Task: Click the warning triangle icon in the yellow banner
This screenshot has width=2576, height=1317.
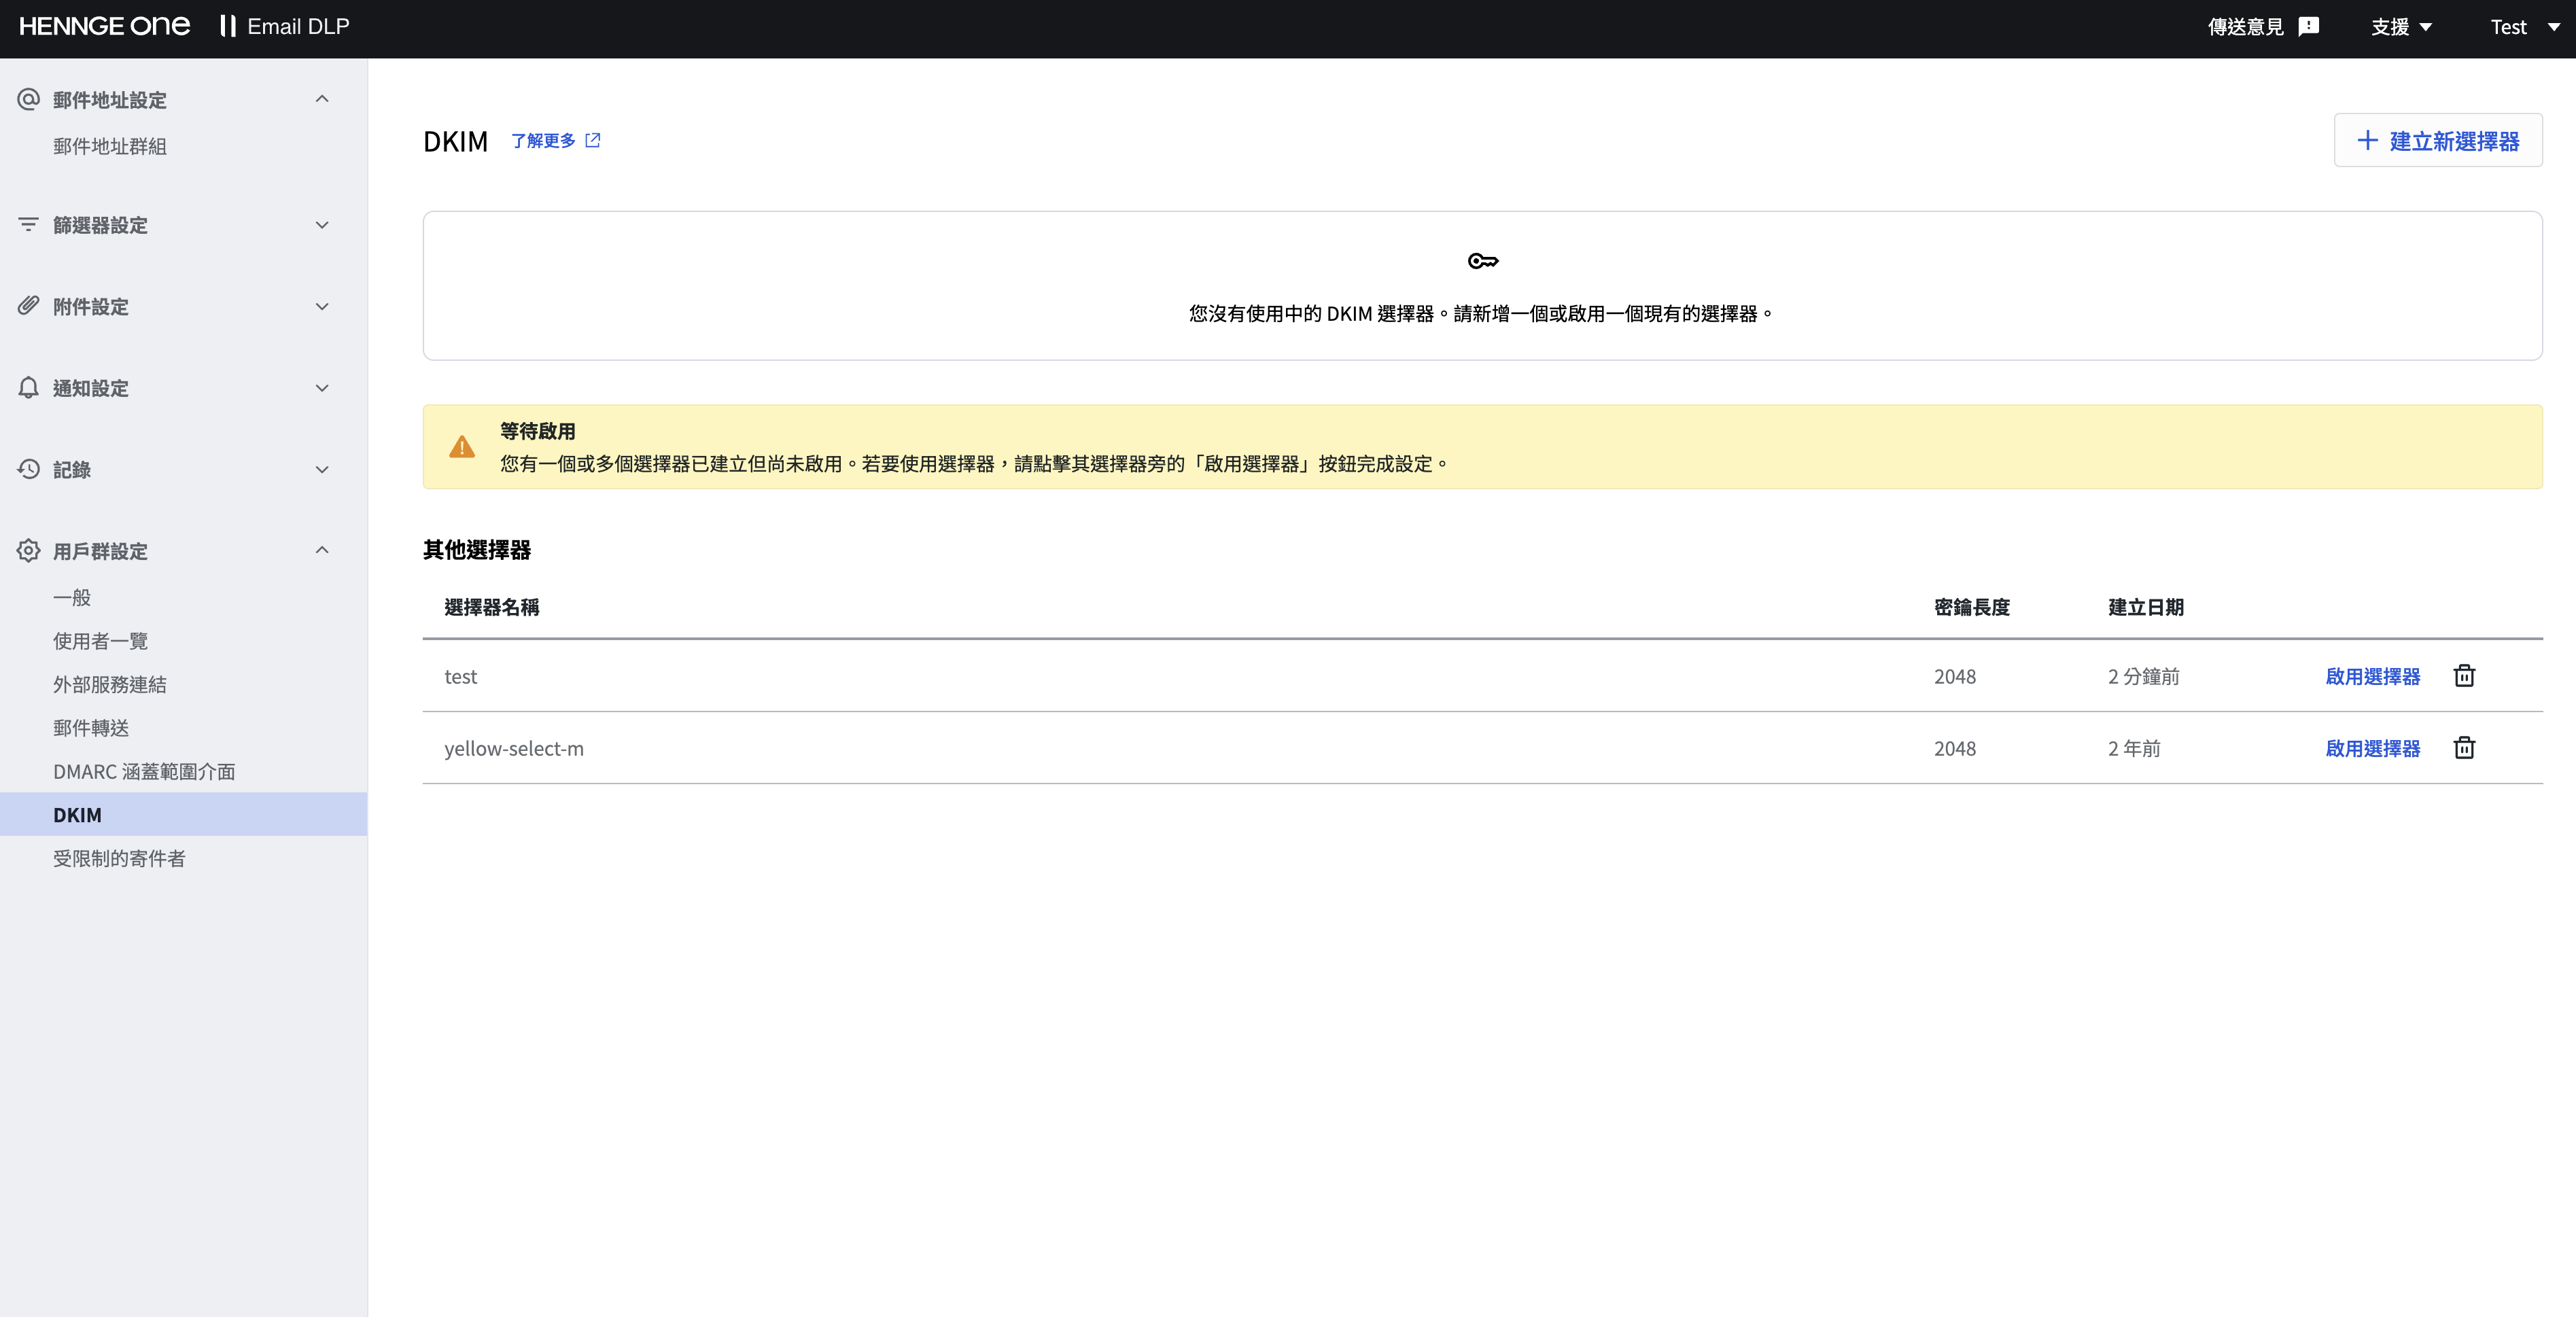Action: (462, 446)
